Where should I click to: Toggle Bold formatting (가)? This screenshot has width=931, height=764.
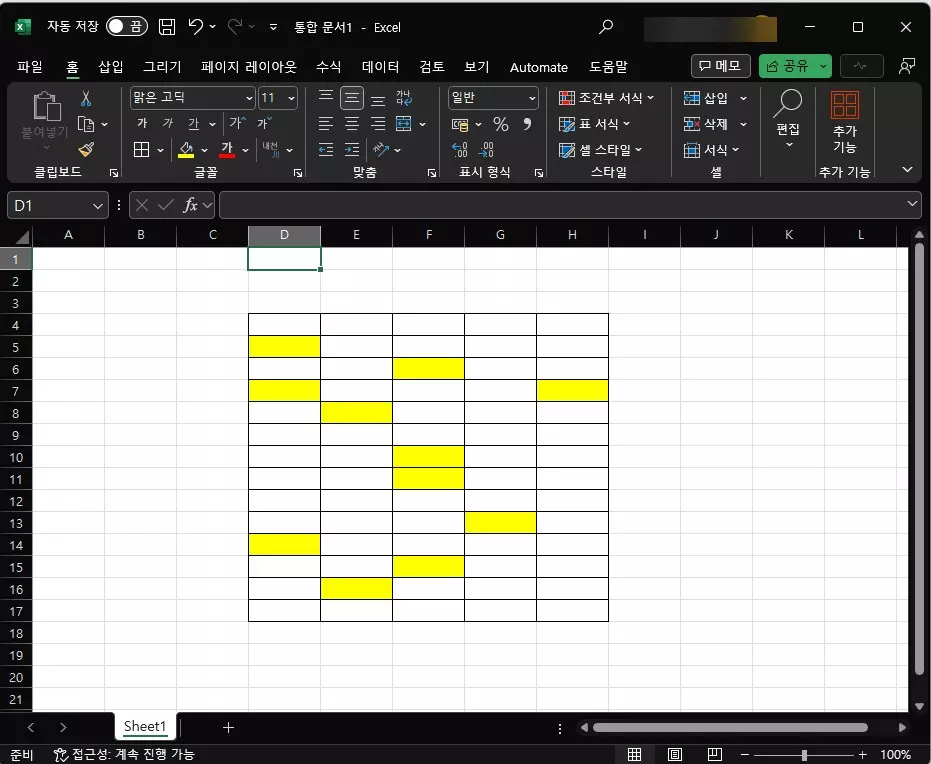click(x=141, y=123)
